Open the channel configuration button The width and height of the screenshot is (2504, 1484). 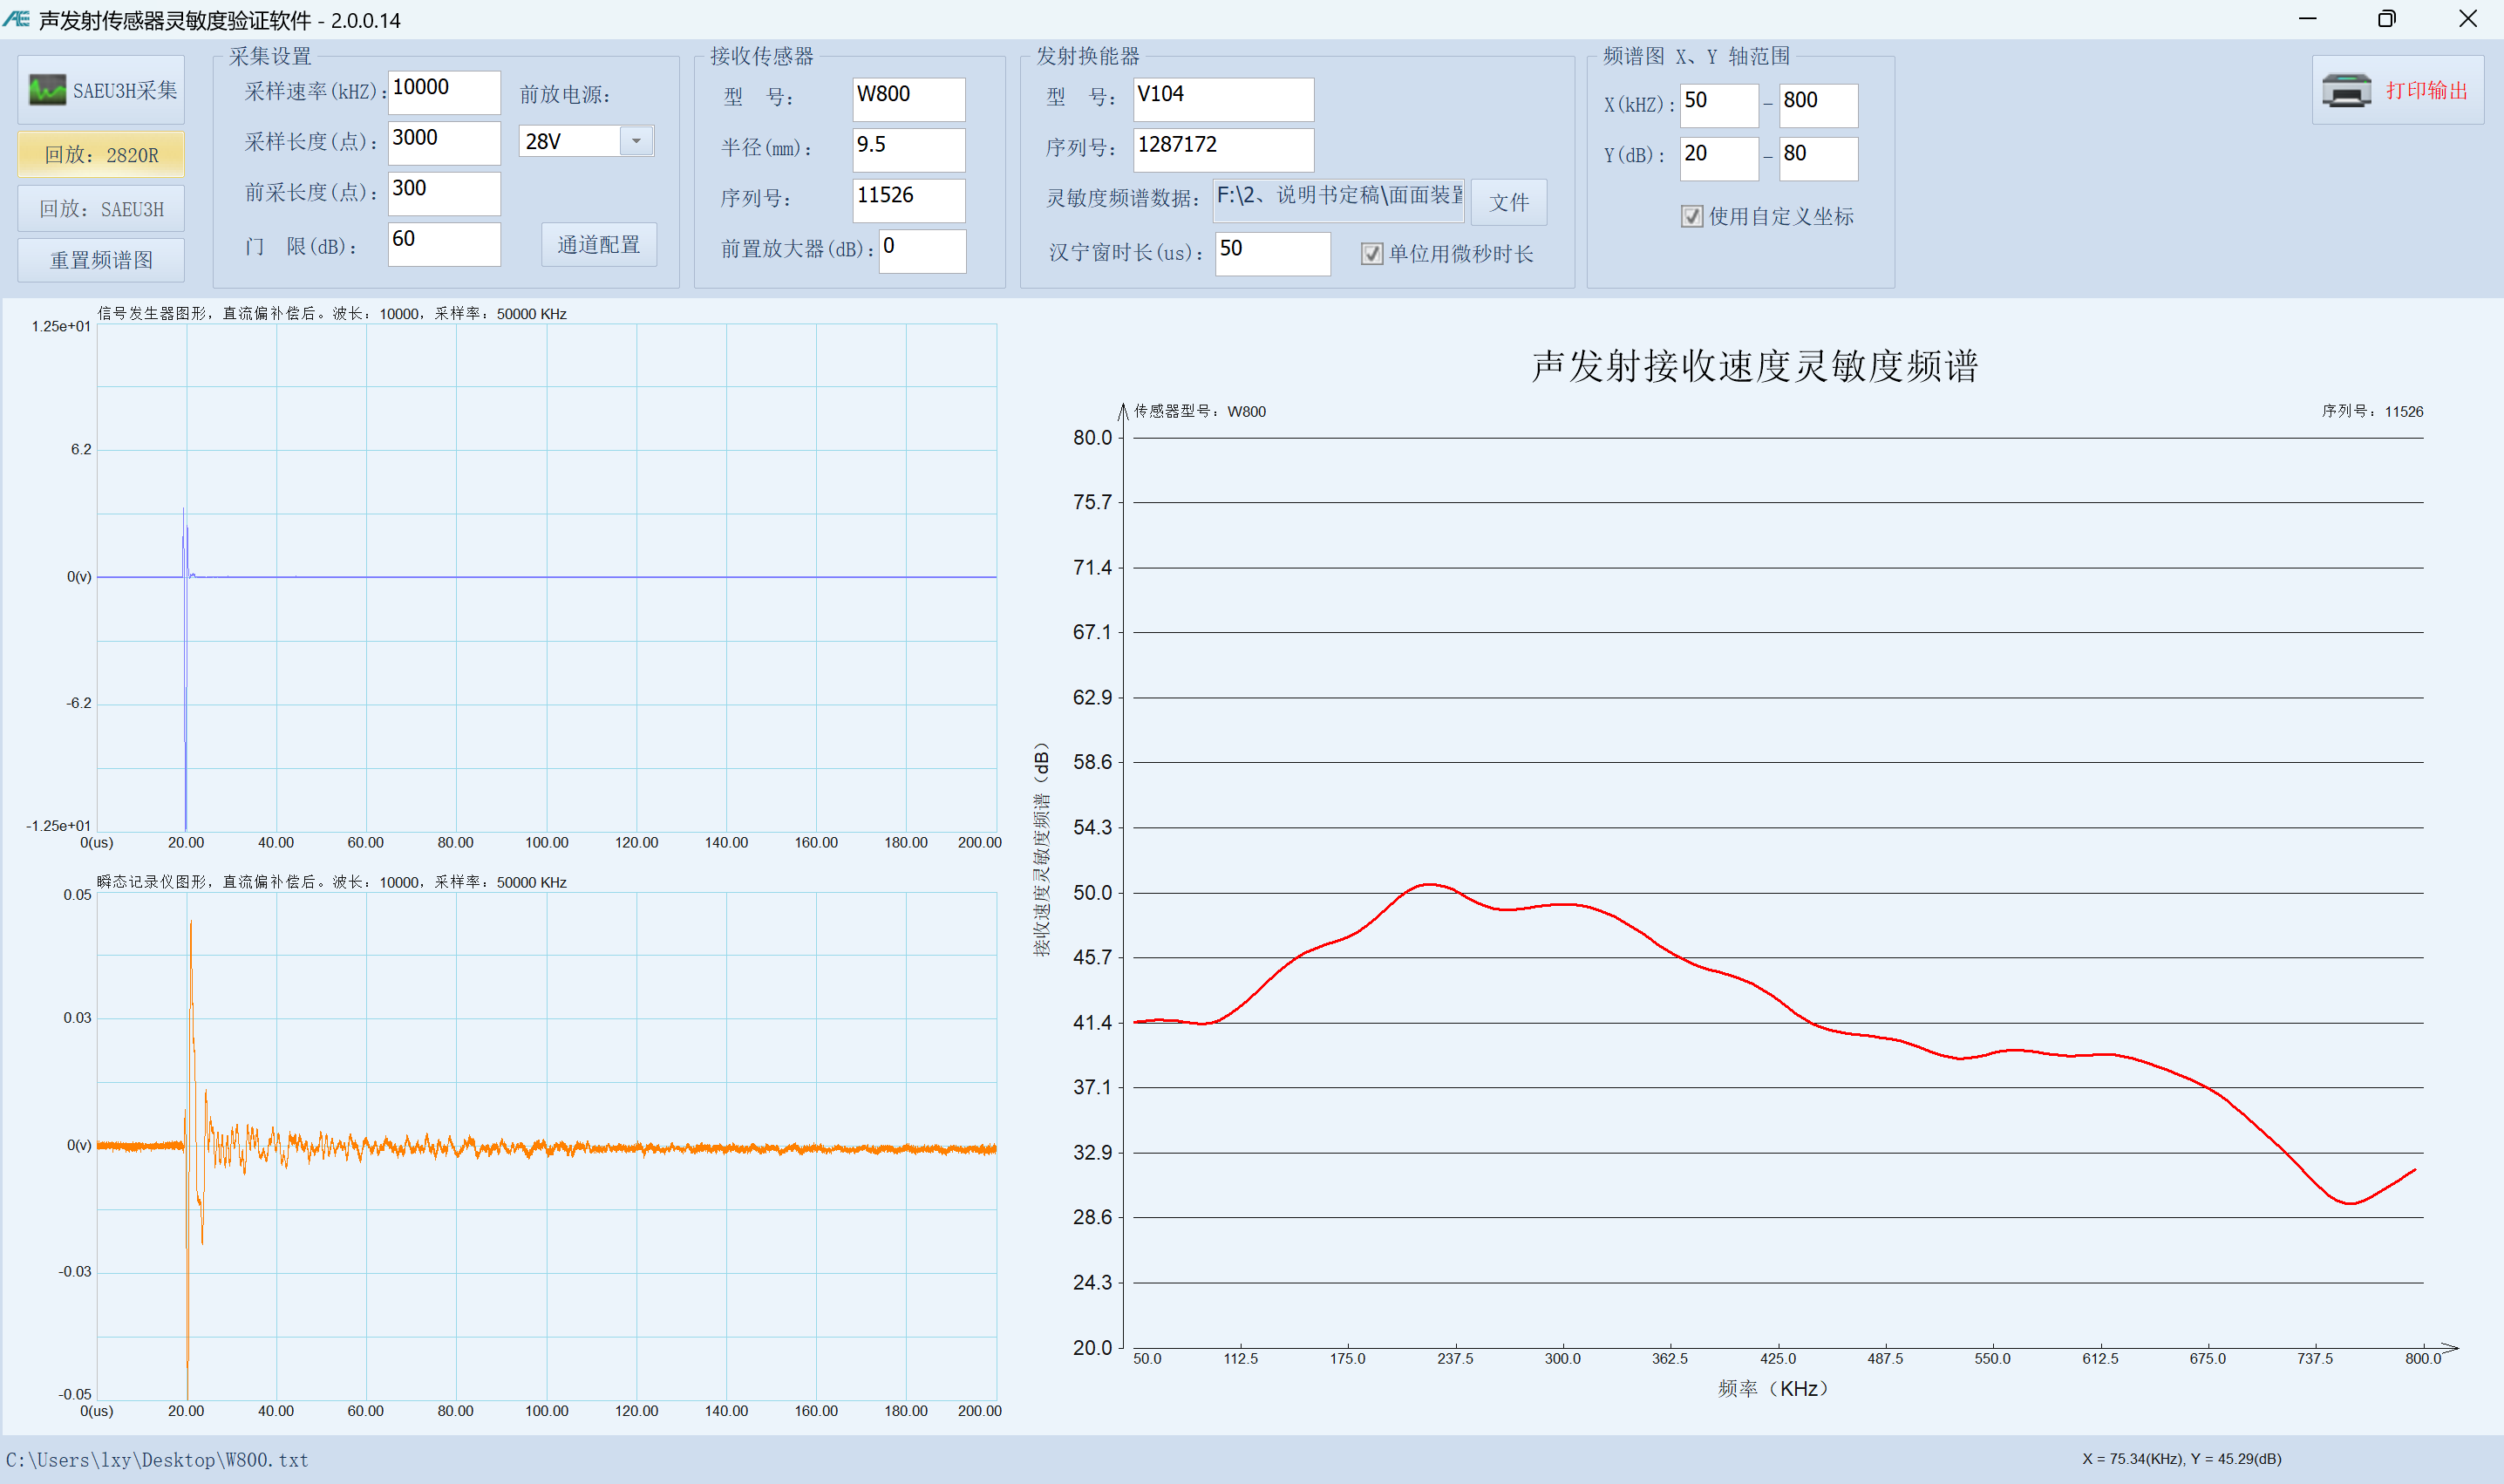click(x=598, y=245)
